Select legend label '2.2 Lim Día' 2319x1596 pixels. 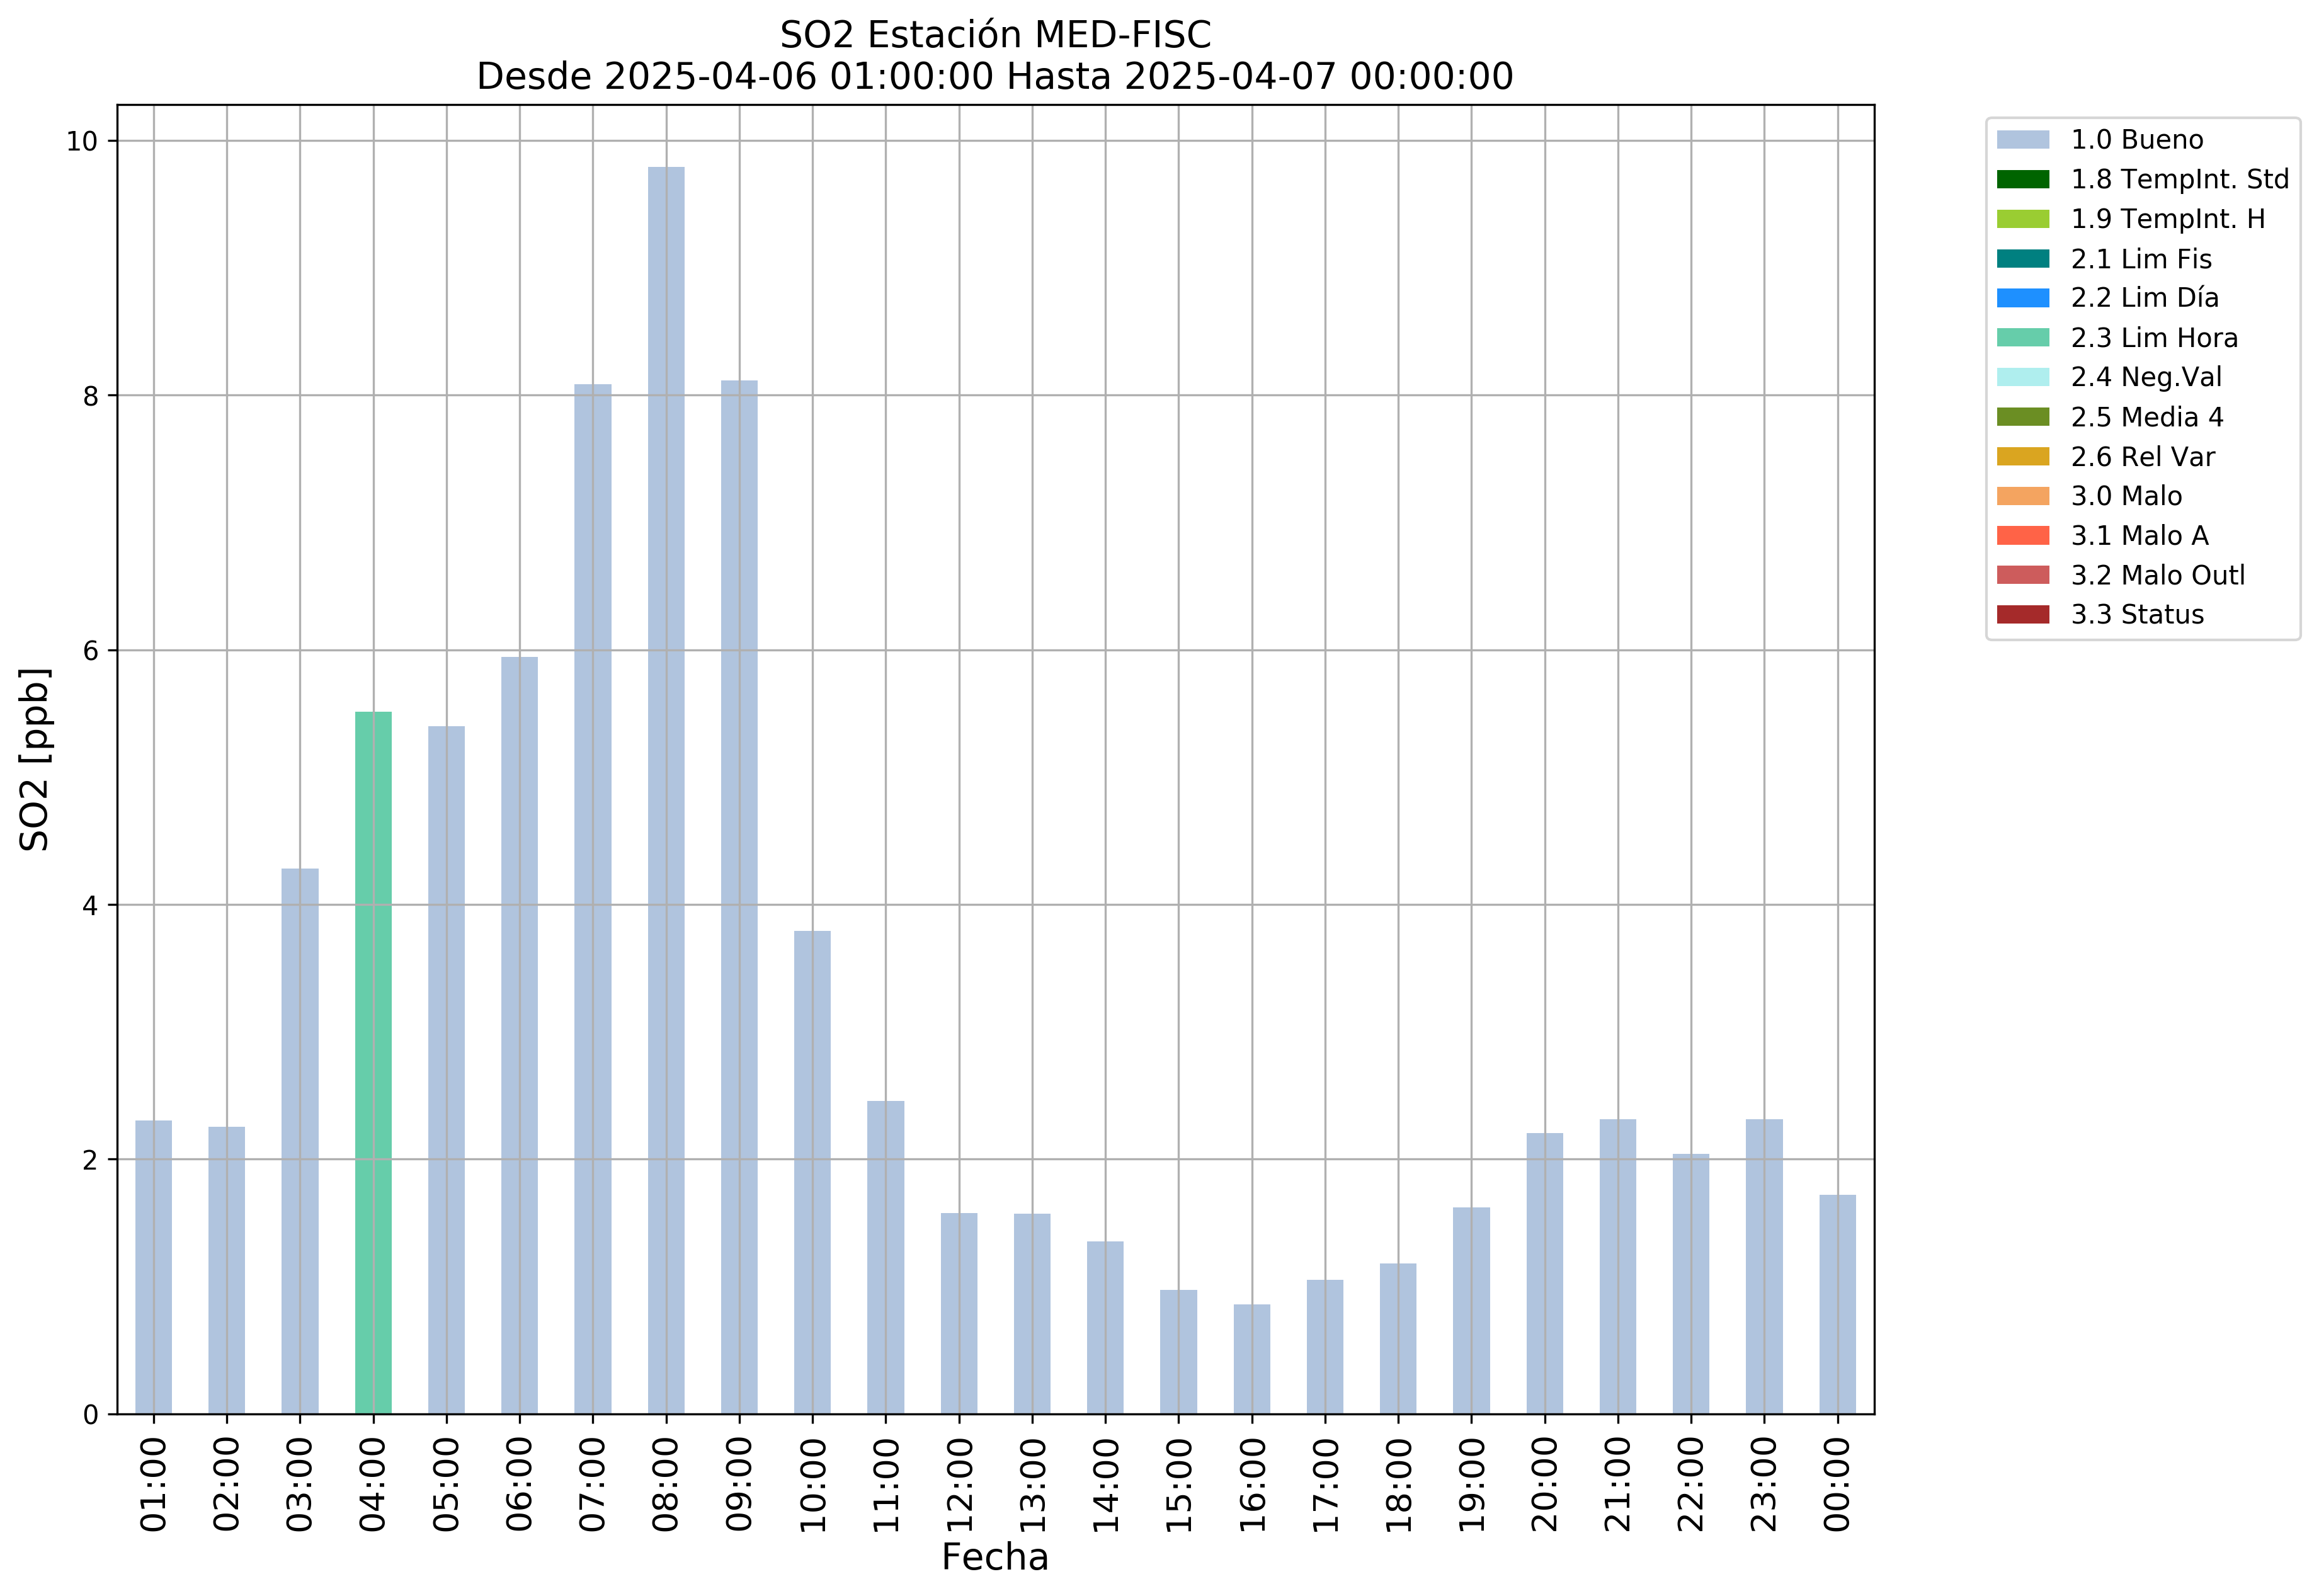click(x=2144, y=298)
